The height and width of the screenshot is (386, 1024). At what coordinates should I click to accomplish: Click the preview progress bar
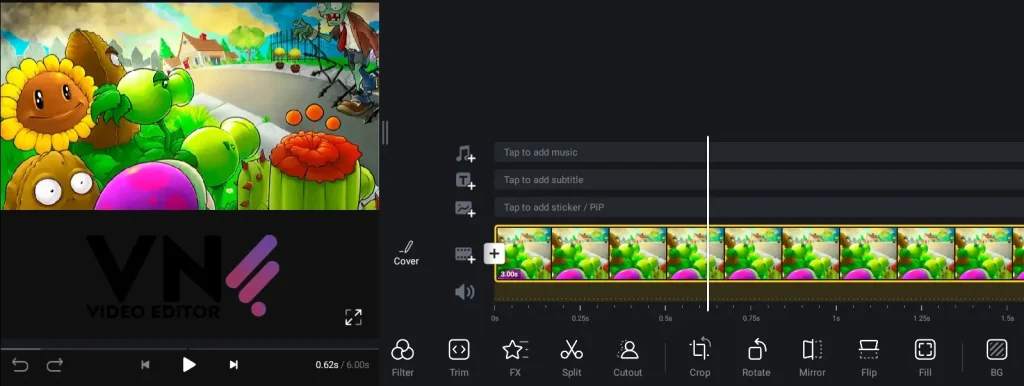(189, 349)
